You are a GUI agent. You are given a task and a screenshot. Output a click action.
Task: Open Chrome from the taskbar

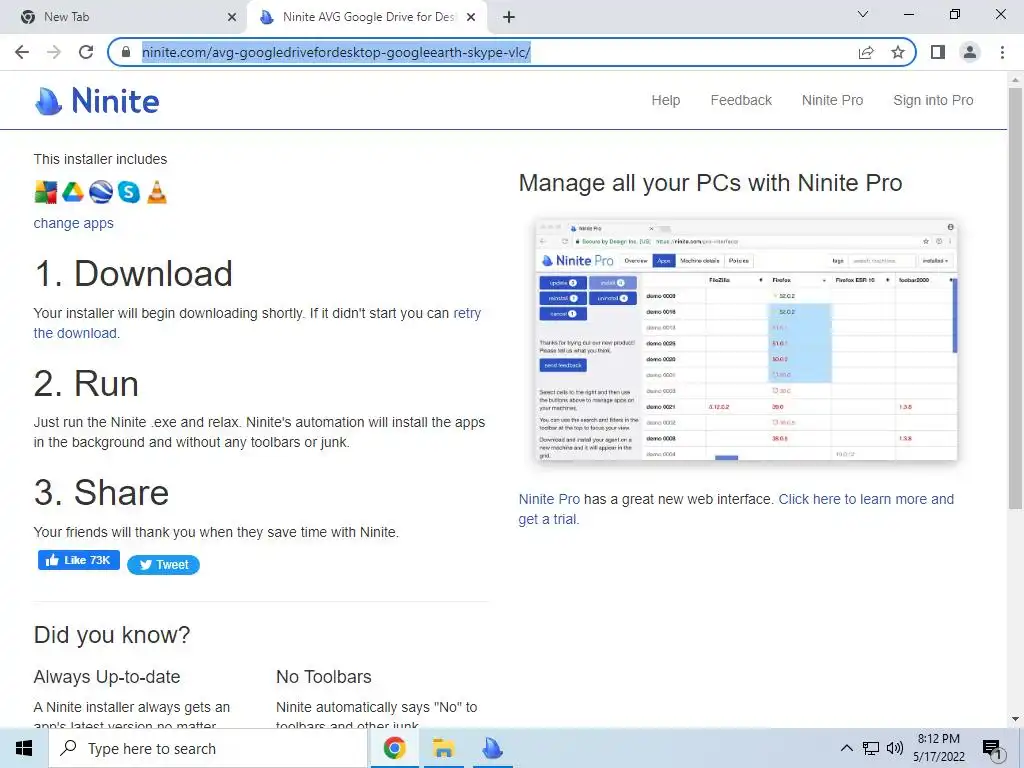(394, 748)
